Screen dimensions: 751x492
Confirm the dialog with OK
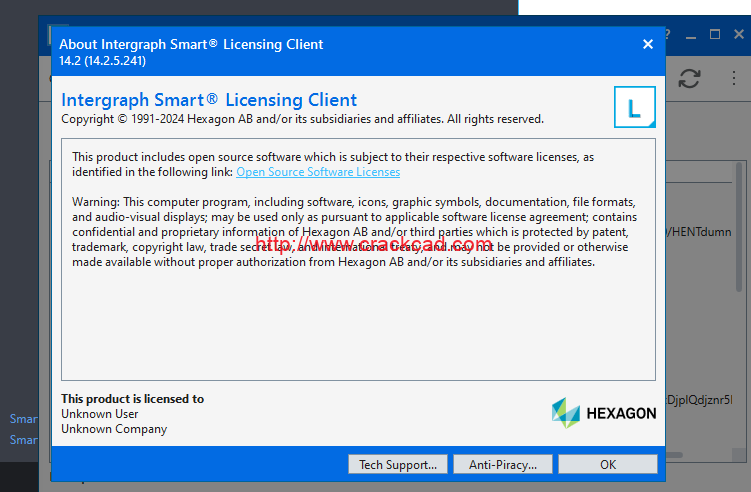point(608,464)
